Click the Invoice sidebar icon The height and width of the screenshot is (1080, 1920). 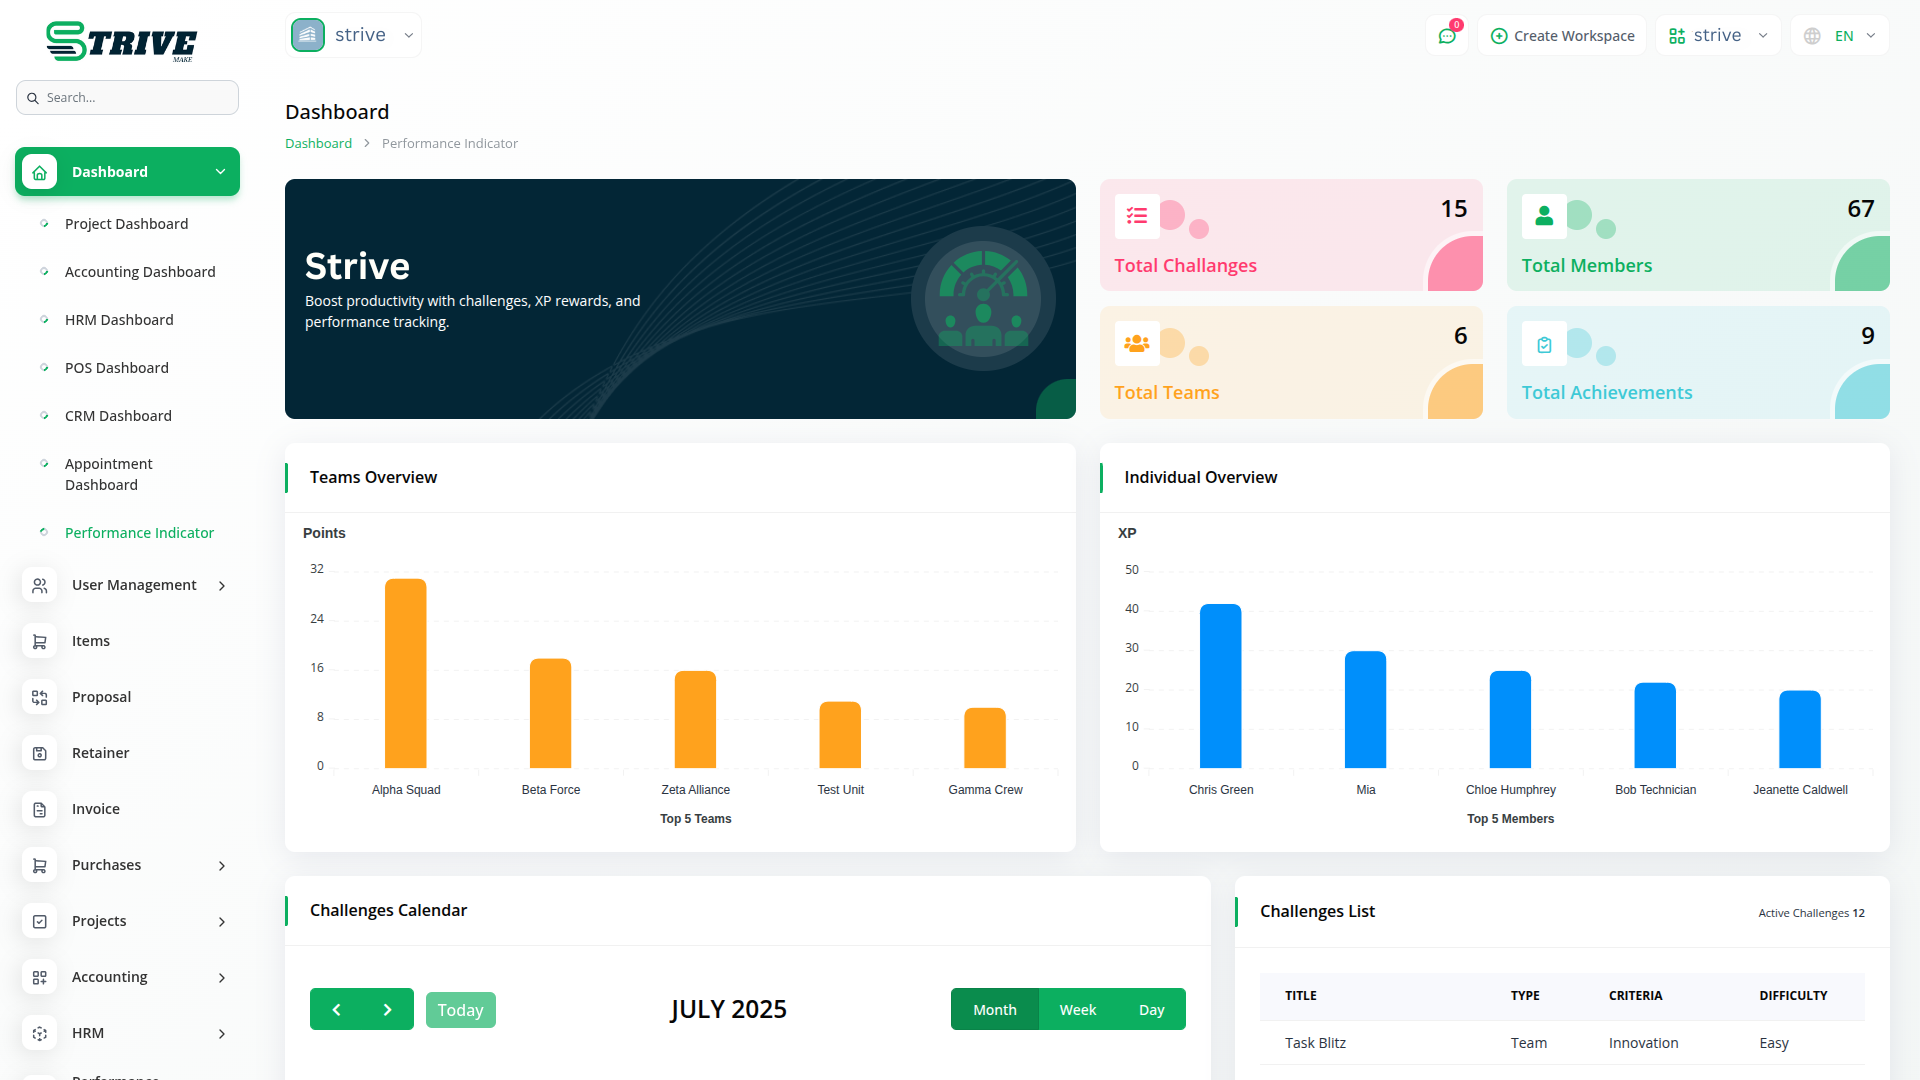pyautogui.click(x=40, y=809)
